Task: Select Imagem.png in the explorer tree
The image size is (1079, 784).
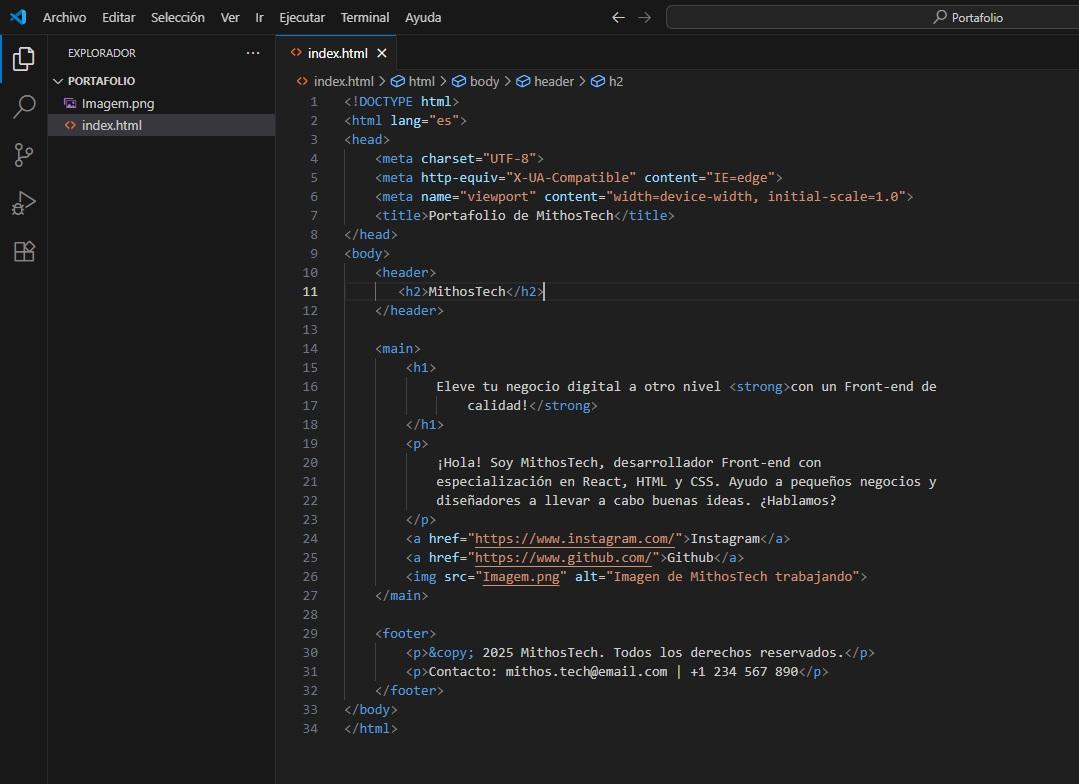Action: point(162,103)
